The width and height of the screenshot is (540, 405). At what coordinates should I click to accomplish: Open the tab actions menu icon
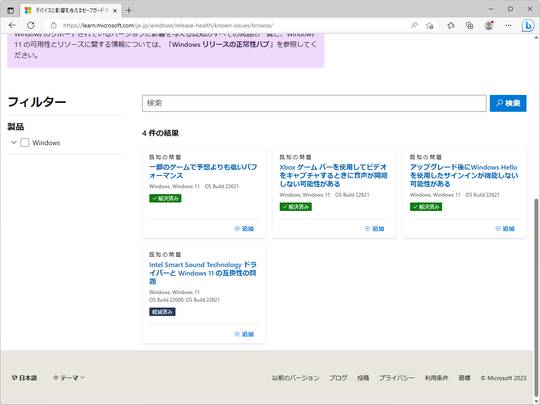(x=11, y=10)
